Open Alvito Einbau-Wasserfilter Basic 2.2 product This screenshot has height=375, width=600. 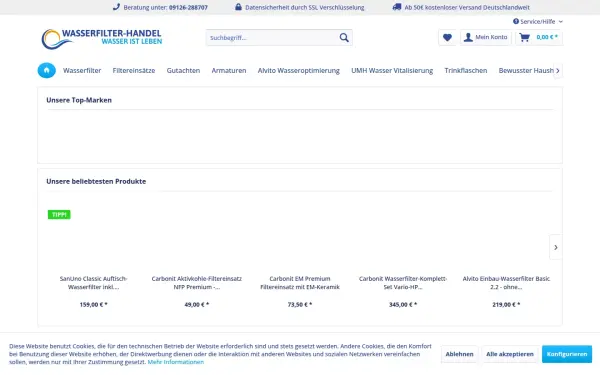(506, 283)
